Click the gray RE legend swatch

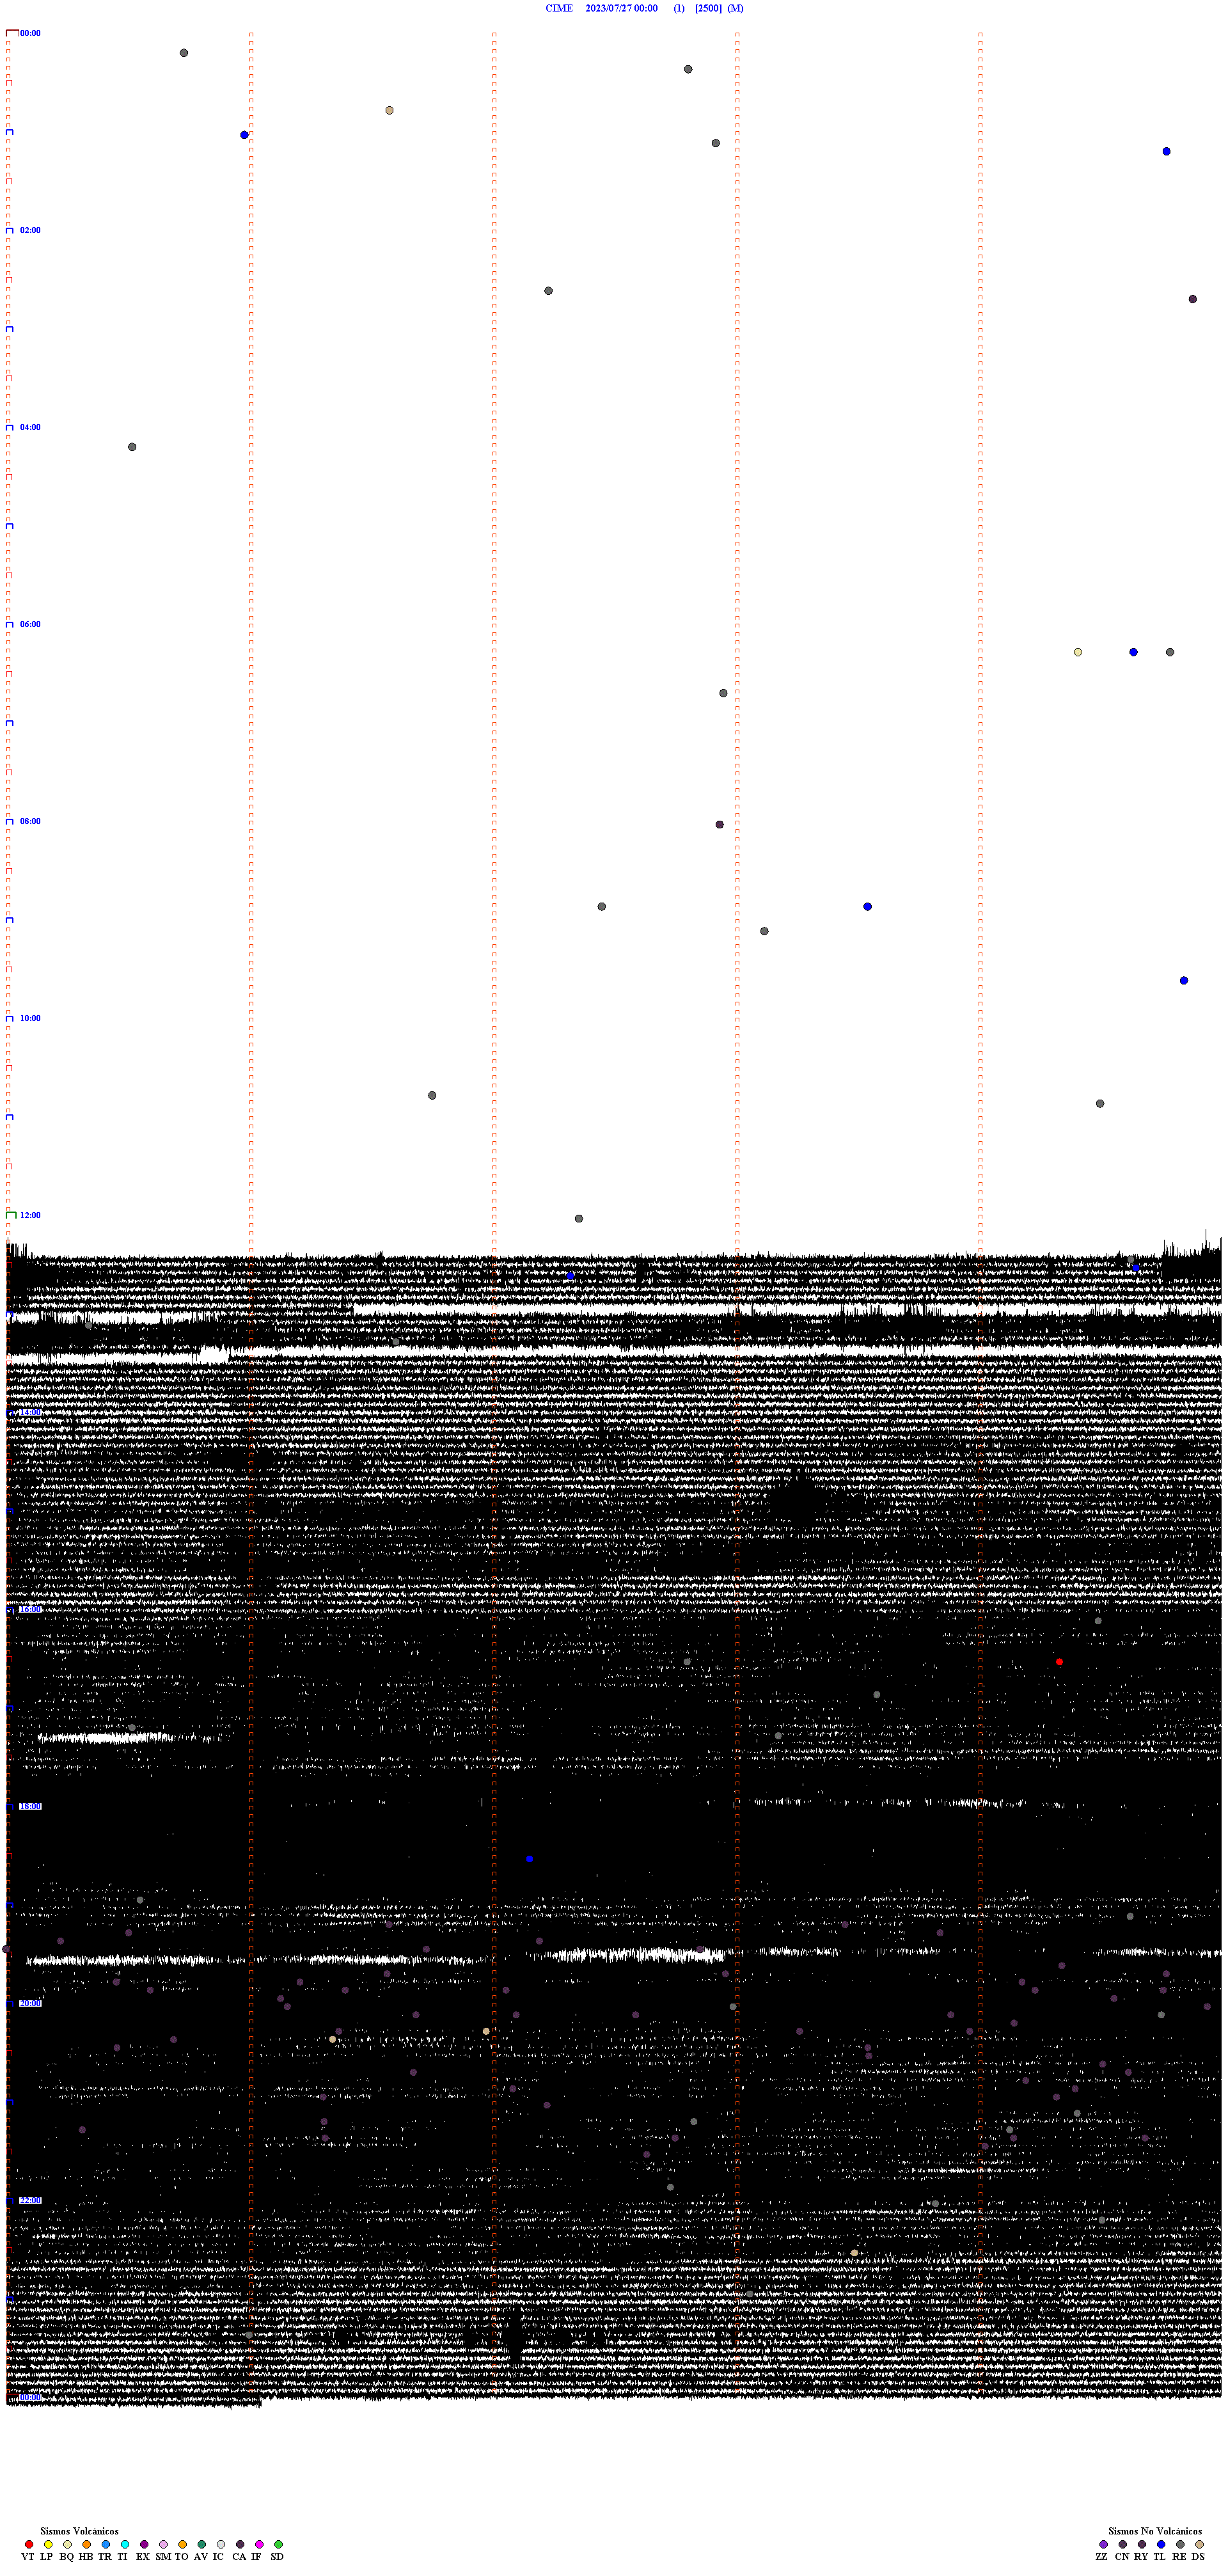1180,2545
